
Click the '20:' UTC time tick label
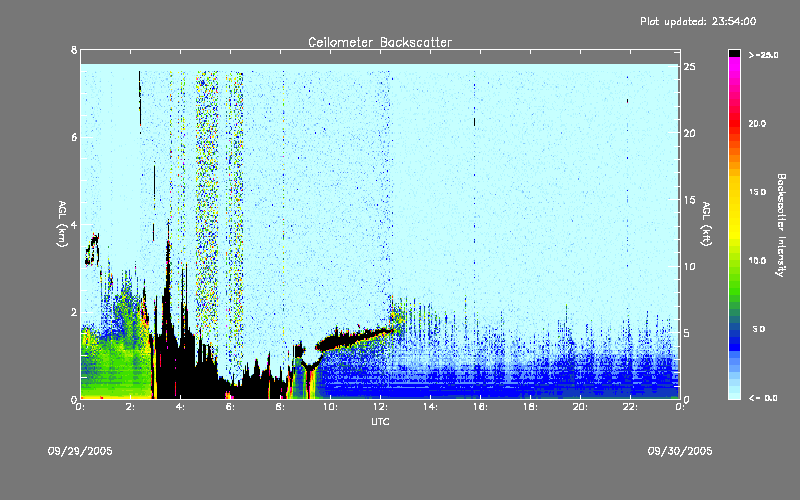pos(580,407)
